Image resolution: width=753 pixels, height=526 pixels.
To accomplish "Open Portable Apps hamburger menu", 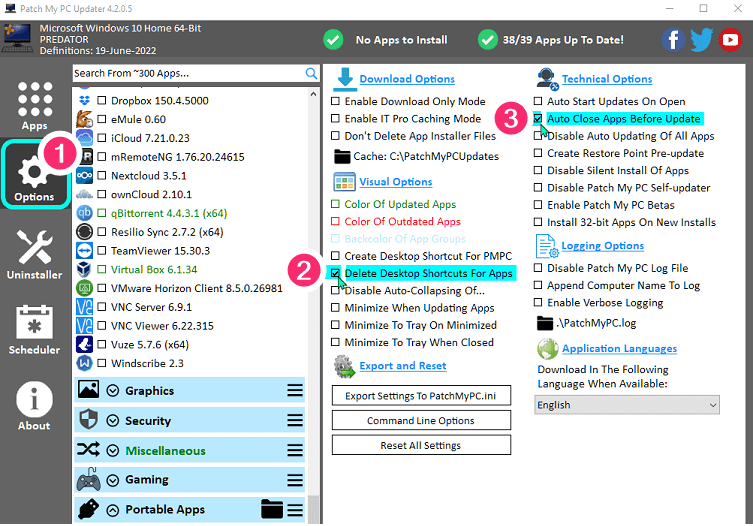I will point(295,510).
